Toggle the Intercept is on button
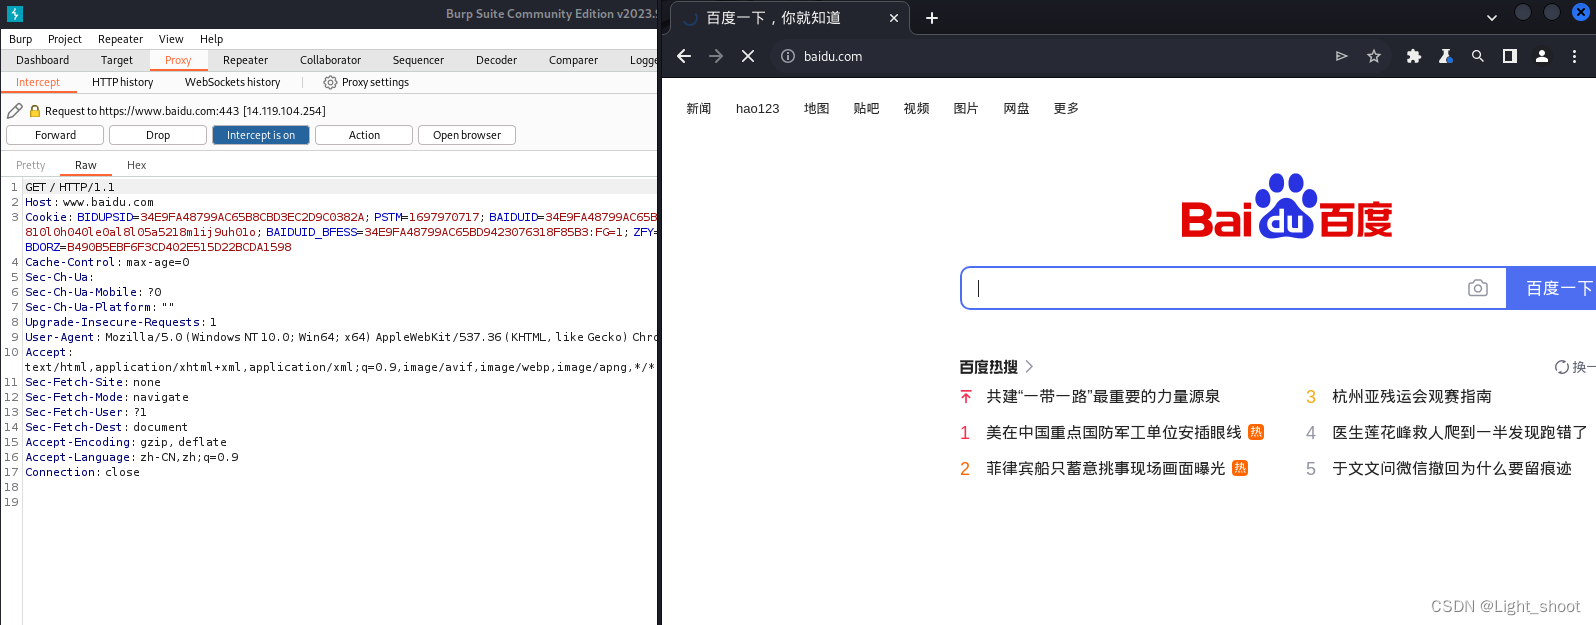 261,135
